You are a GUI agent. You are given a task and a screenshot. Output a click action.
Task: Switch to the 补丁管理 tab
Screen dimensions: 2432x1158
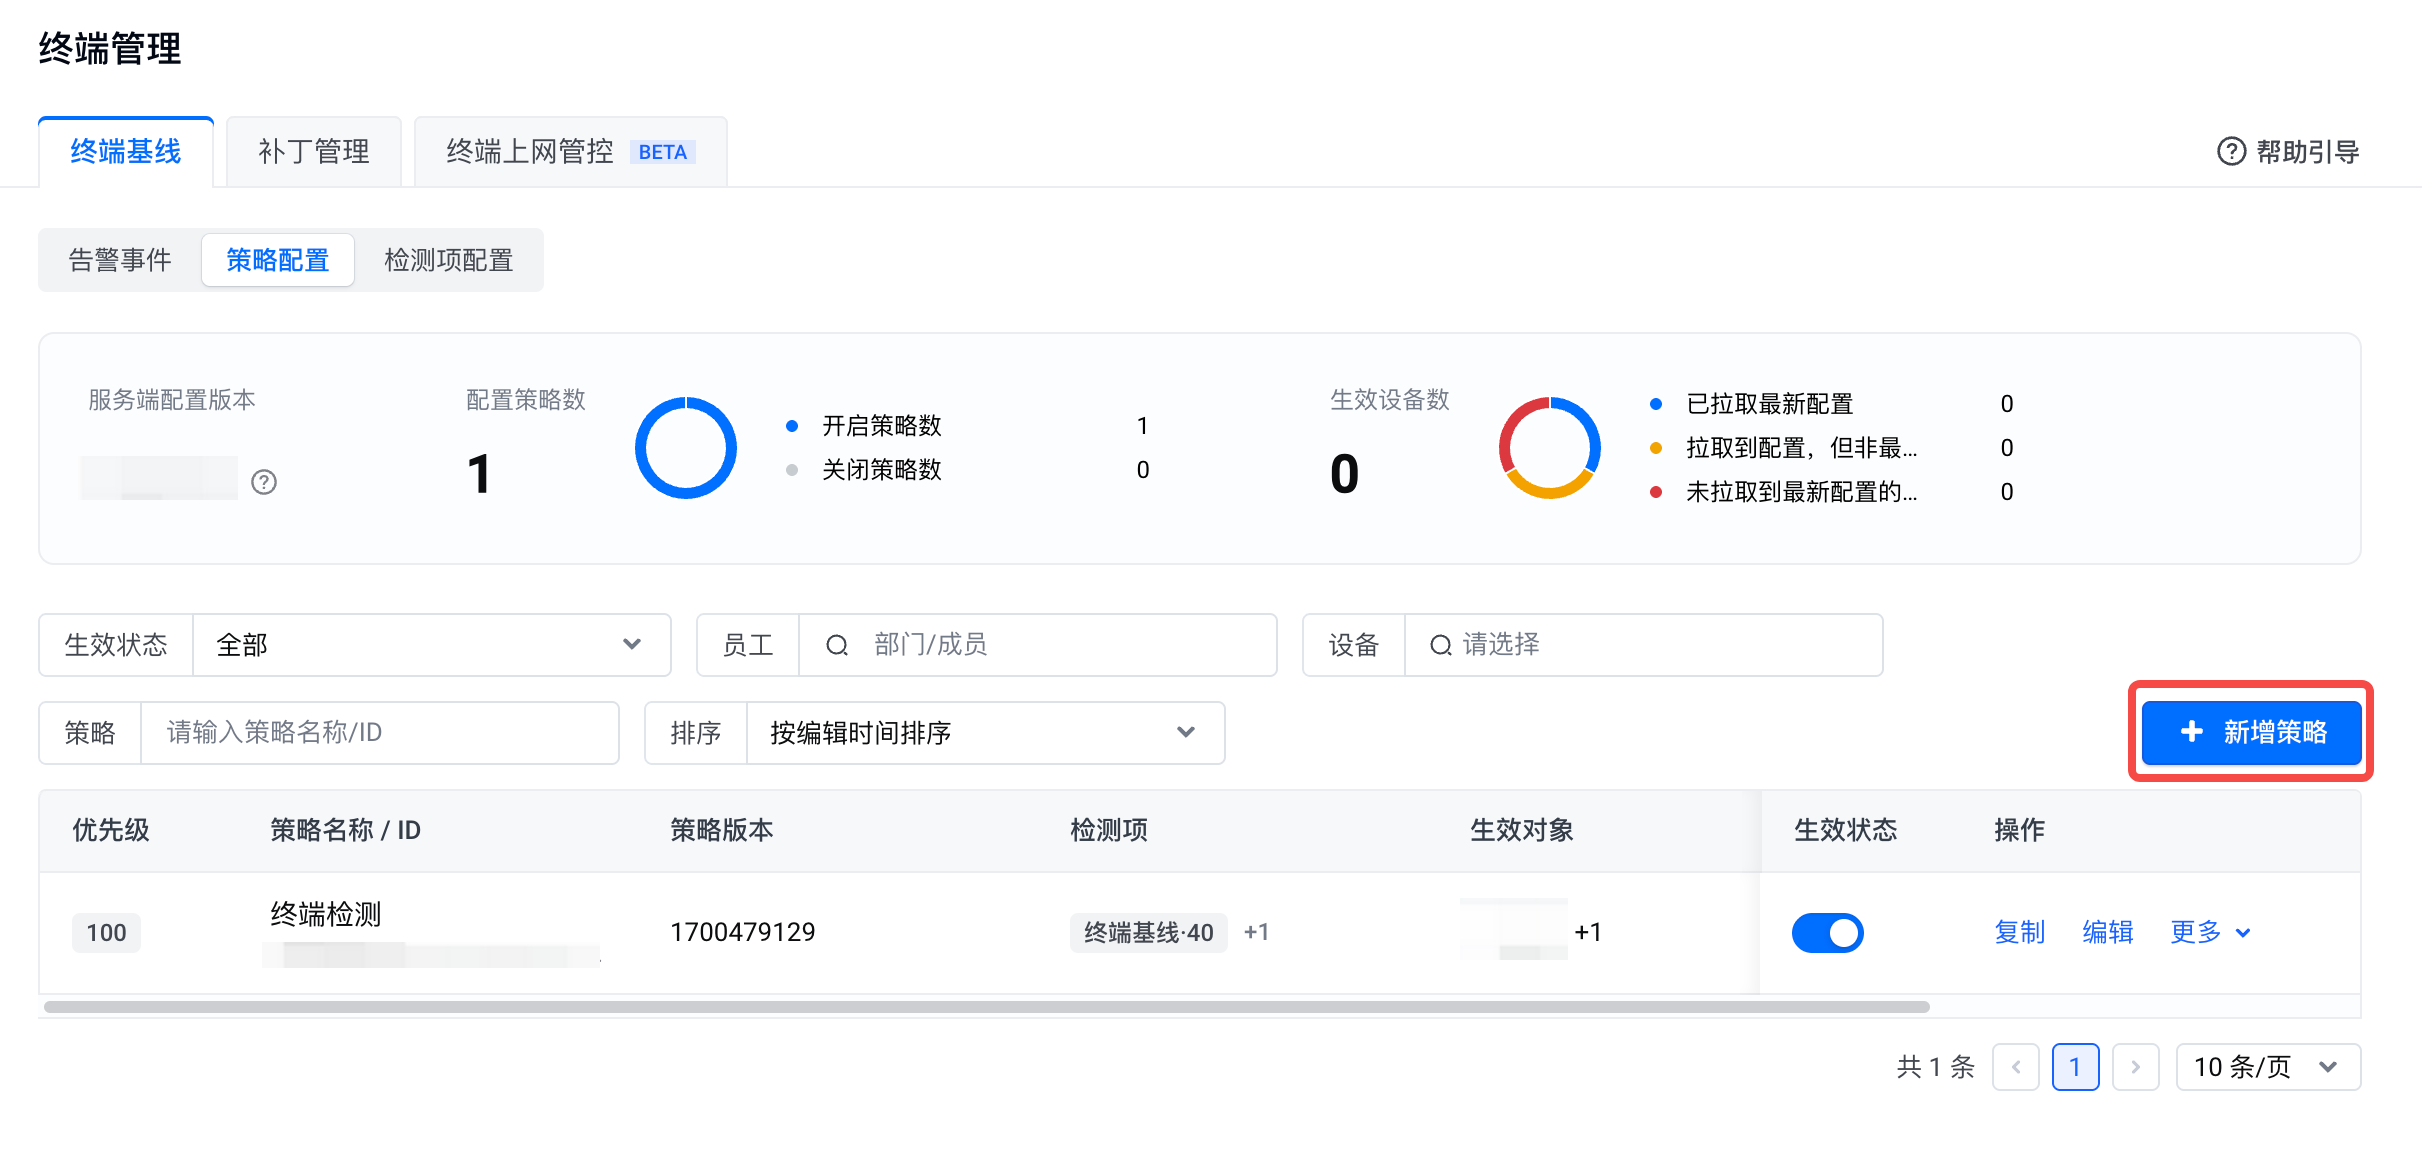coord(313,151)
